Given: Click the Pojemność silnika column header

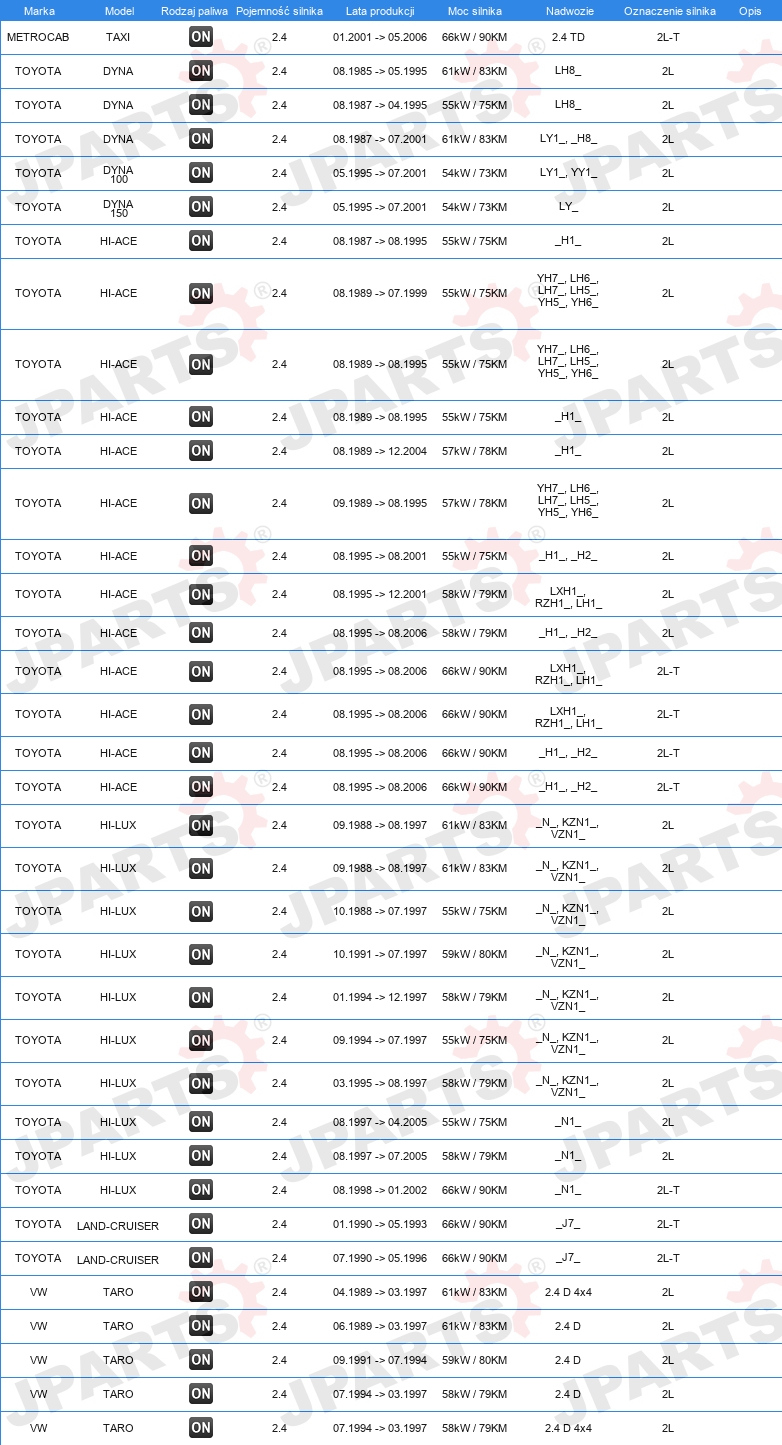Looking at the screenshot, I should click(279, 11).
